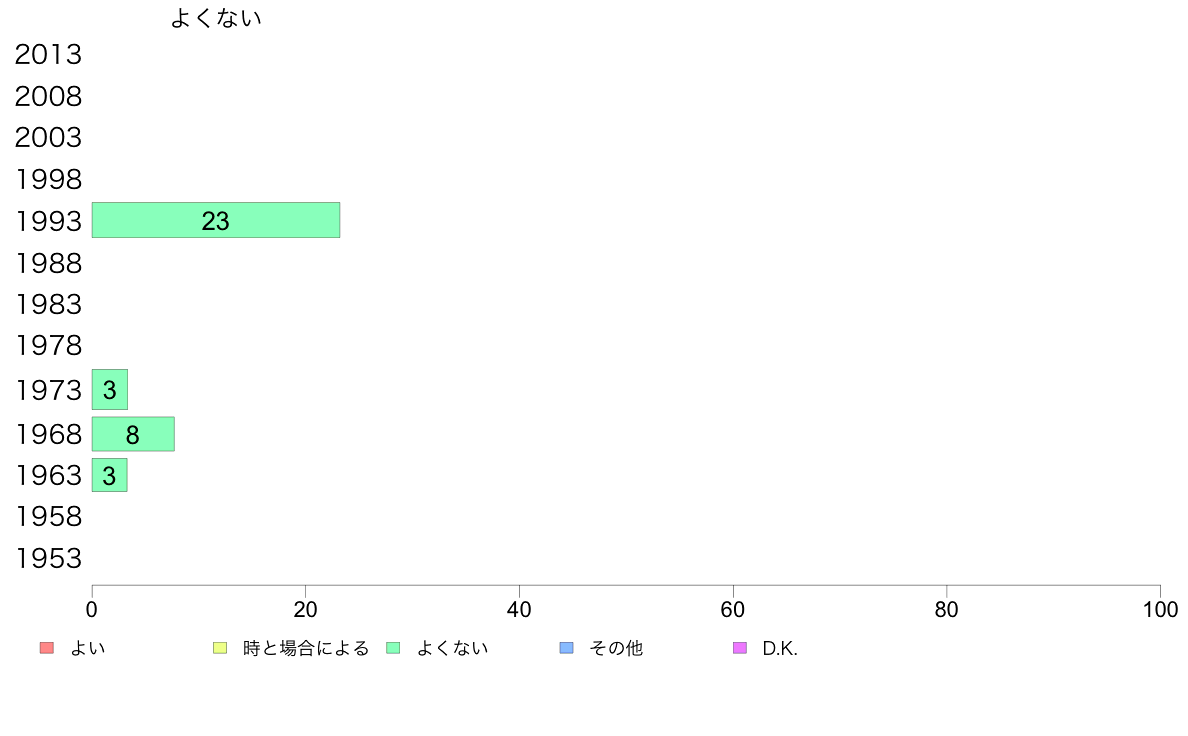Click the よくない chart title
Viewport: 1188px width, 736px height.
click(x=216, y=18)
